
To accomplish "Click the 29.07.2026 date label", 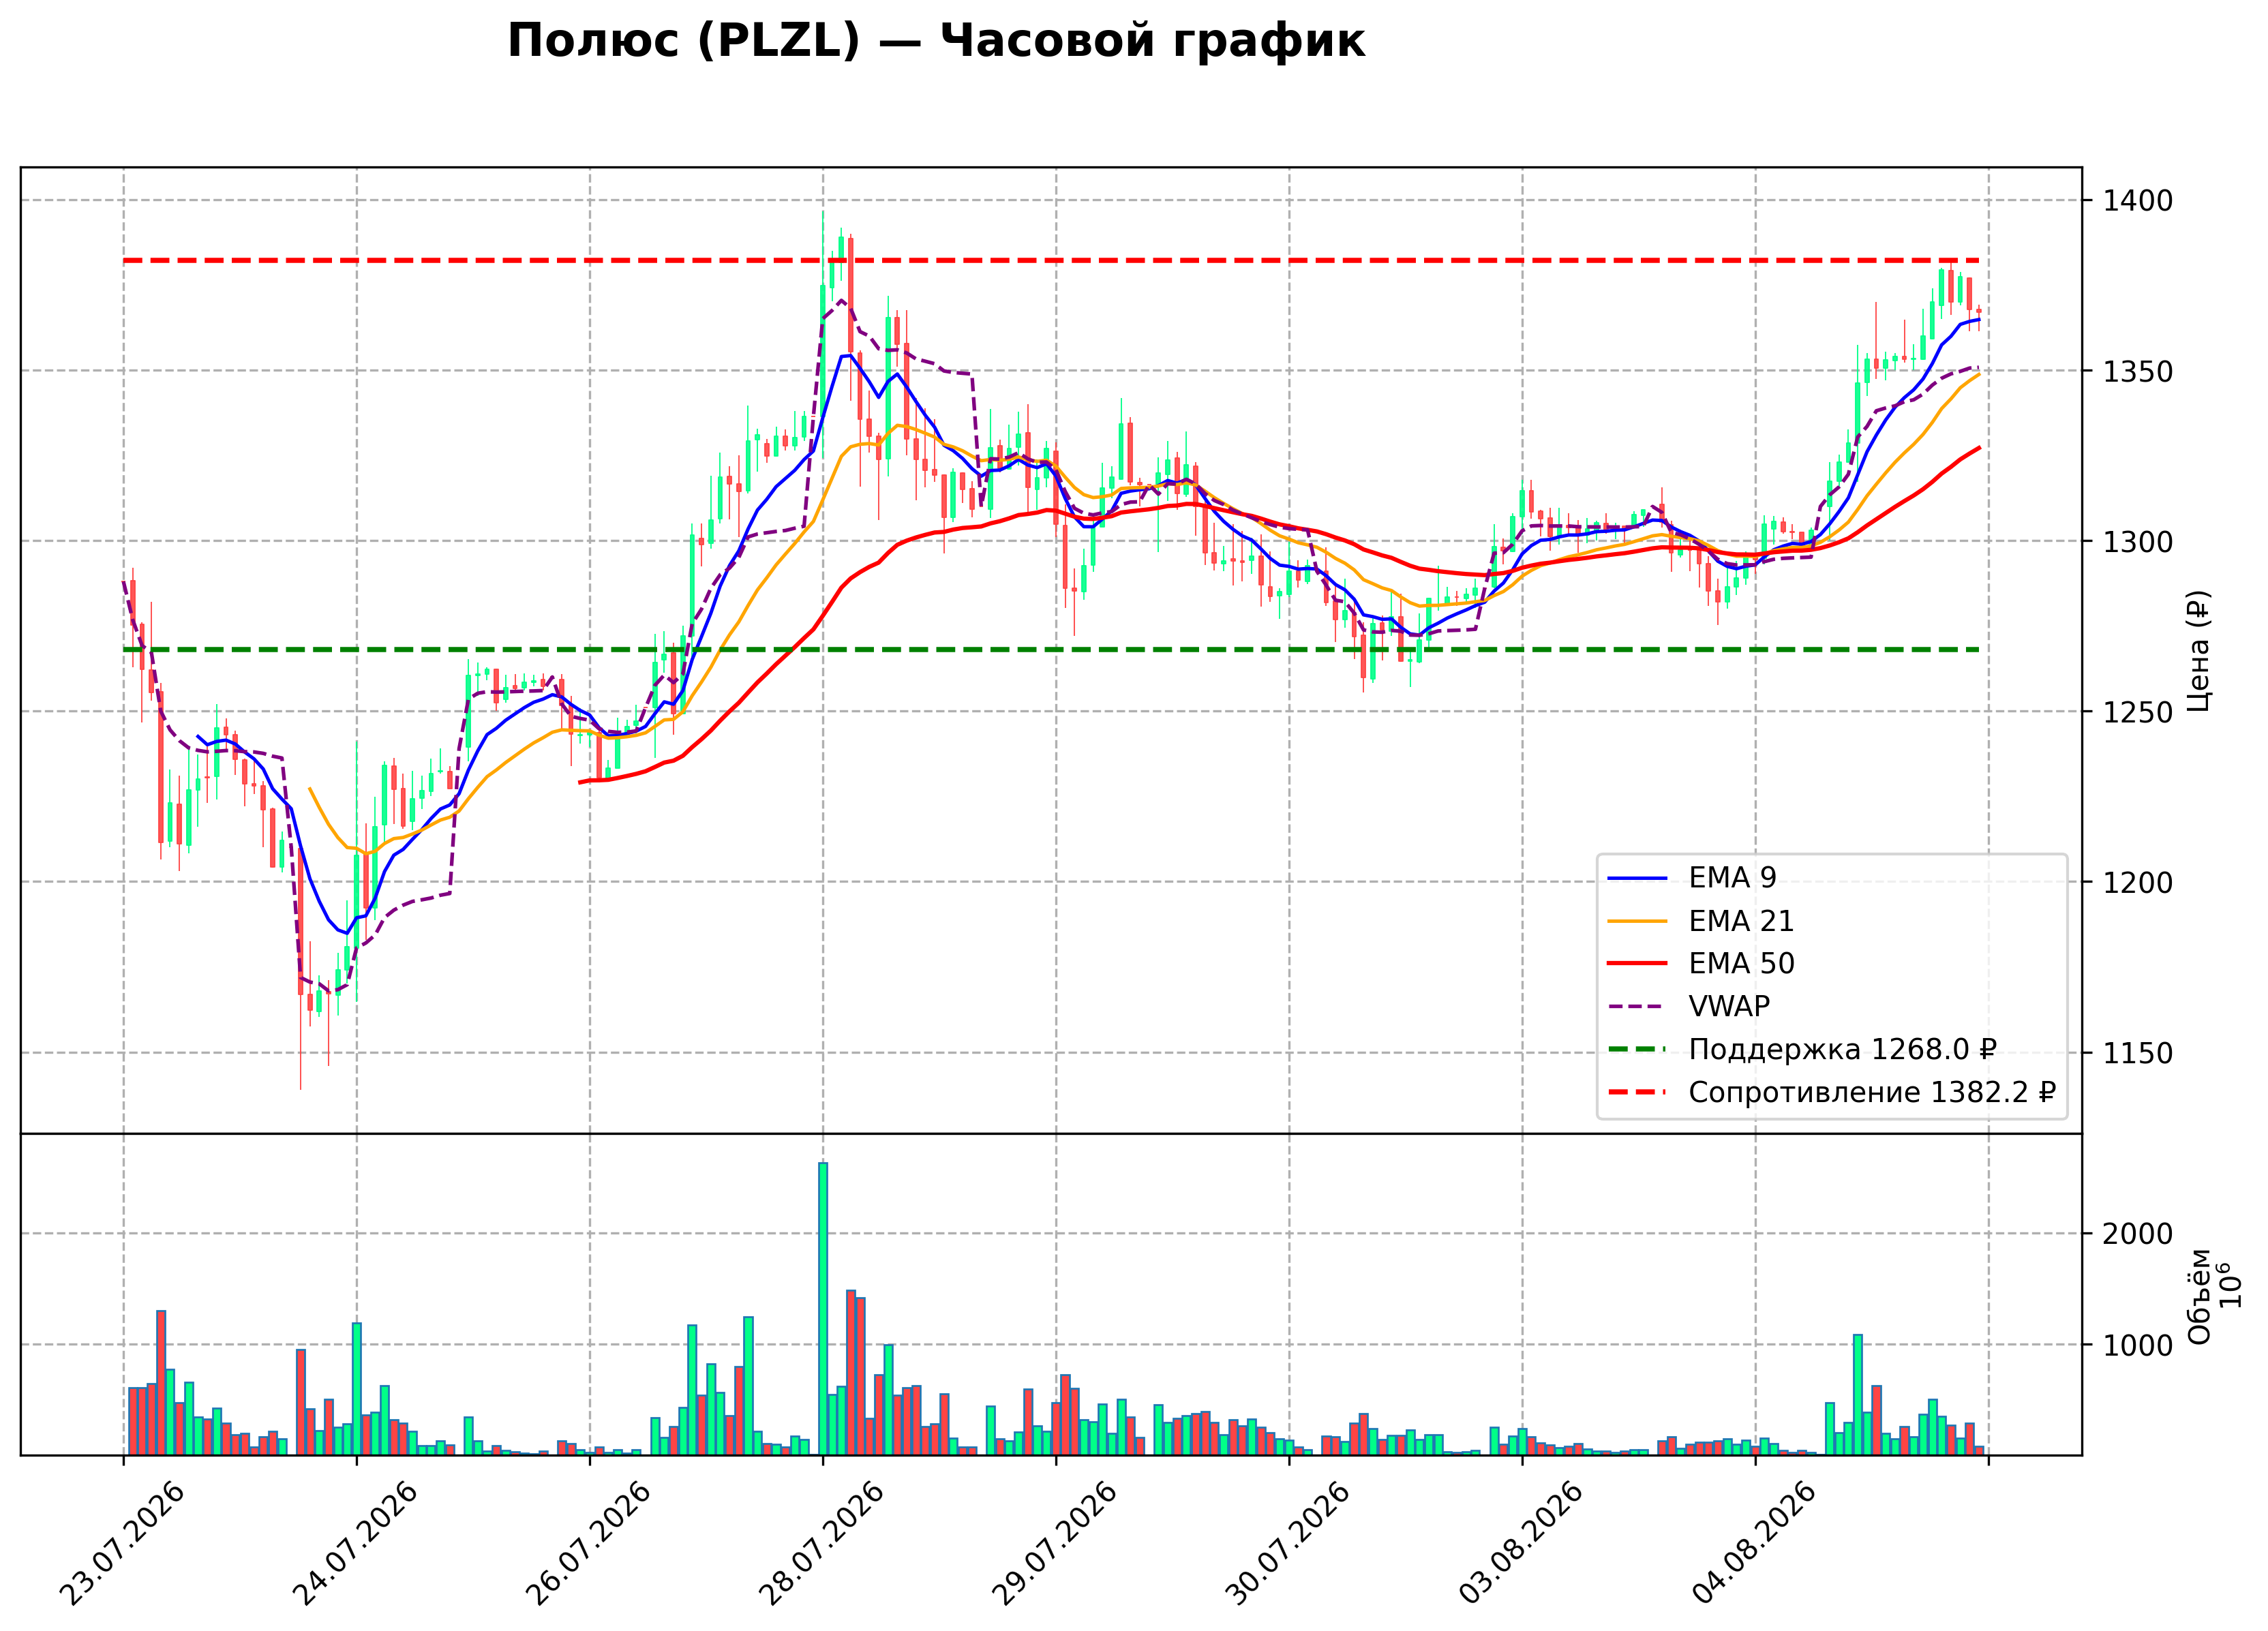I will pyautogui.click(x=1056, y=1543).
